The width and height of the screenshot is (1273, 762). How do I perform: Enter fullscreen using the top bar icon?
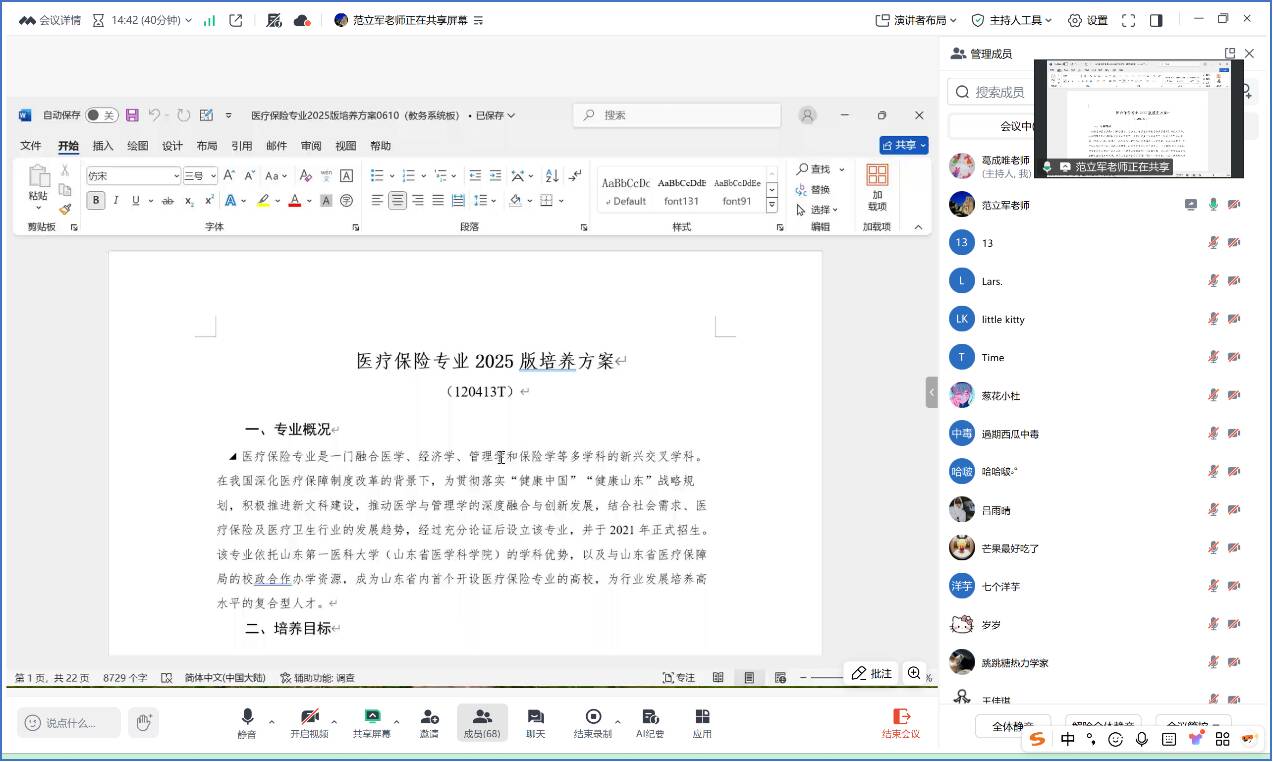pyautogui.click(x=1128, y=20)
